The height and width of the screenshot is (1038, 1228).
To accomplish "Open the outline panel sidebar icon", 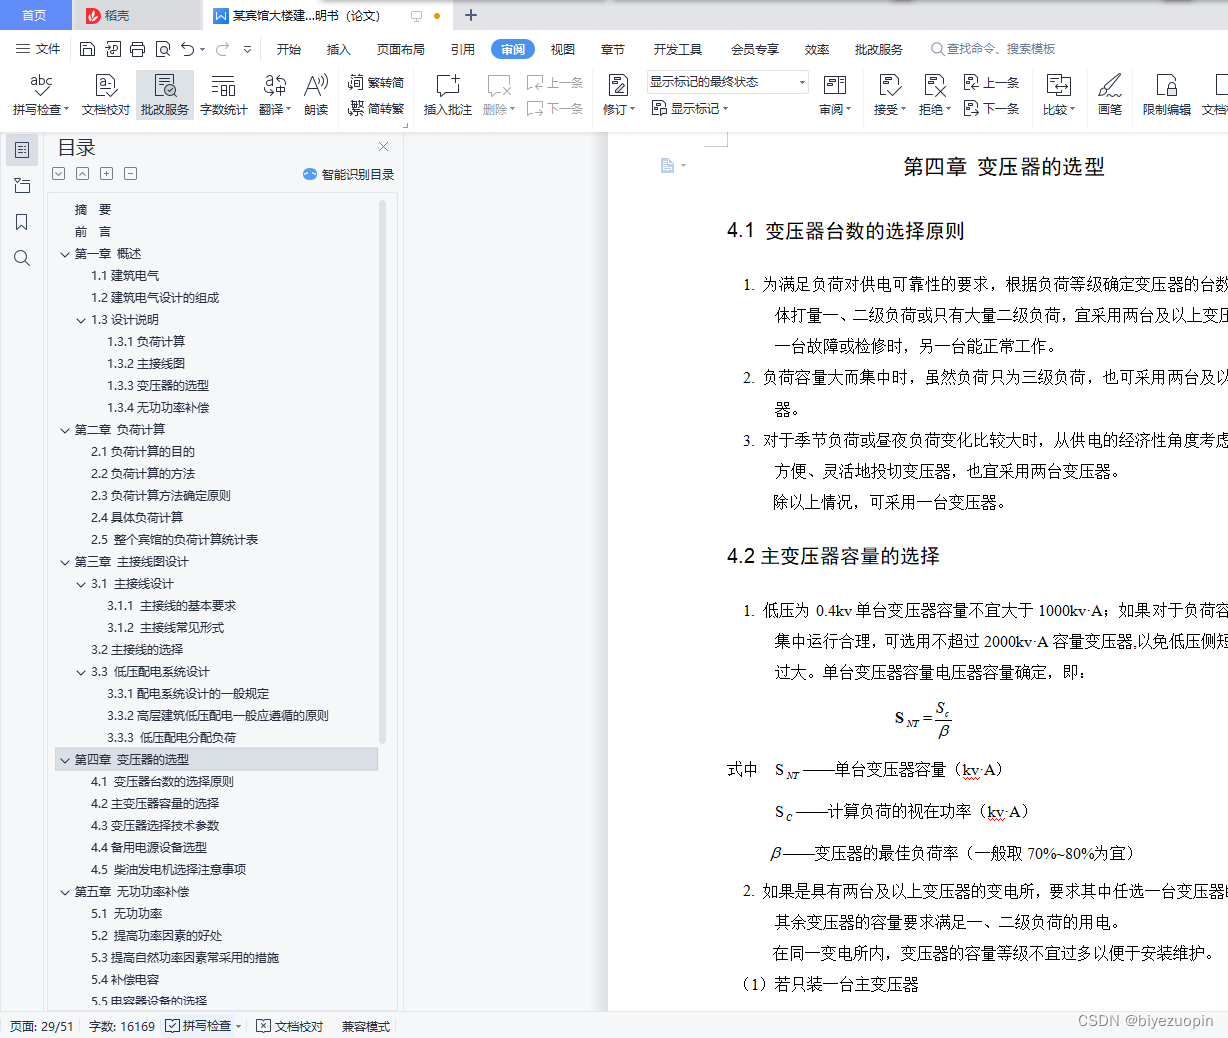I will [x=22, y=150].
